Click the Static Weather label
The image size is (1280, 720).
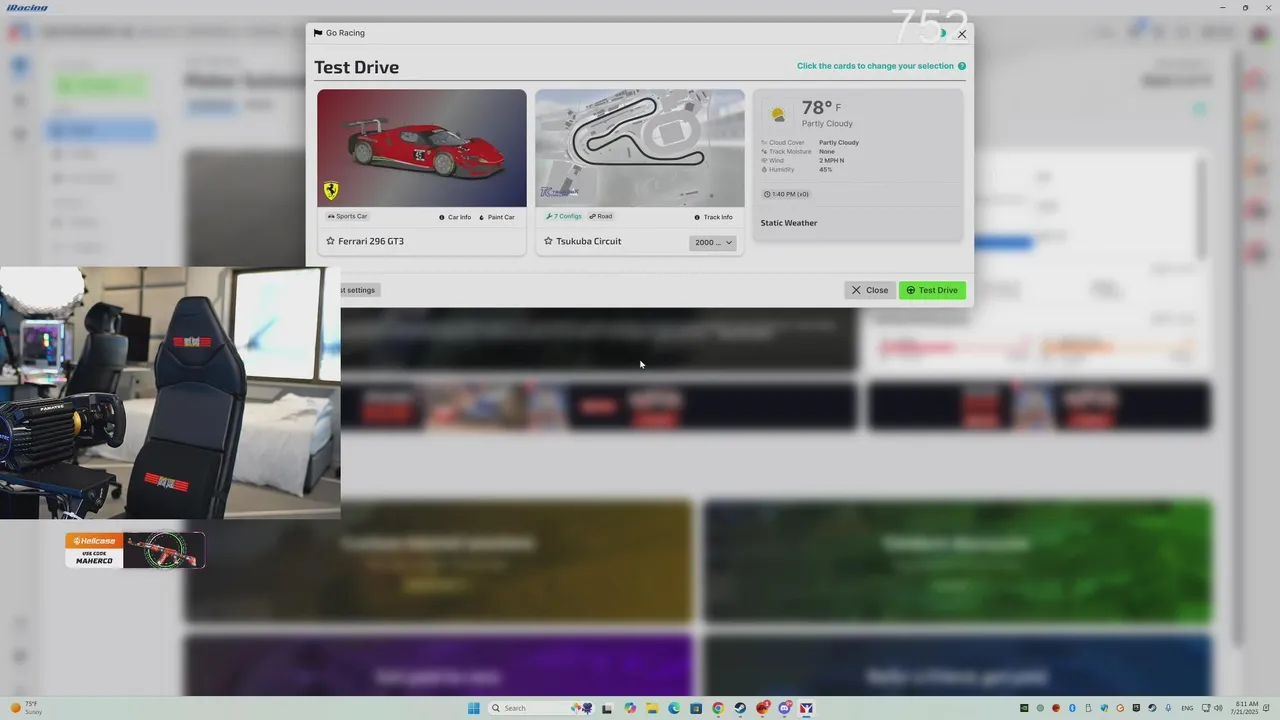pos(789,223)
